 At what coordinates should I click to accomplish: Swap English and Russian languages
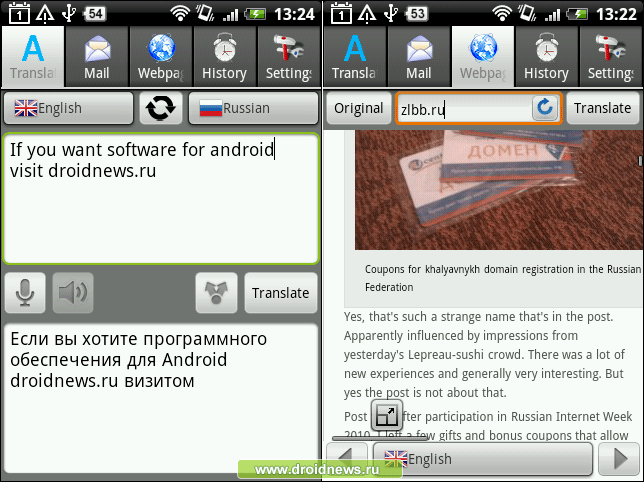[160, 109]
